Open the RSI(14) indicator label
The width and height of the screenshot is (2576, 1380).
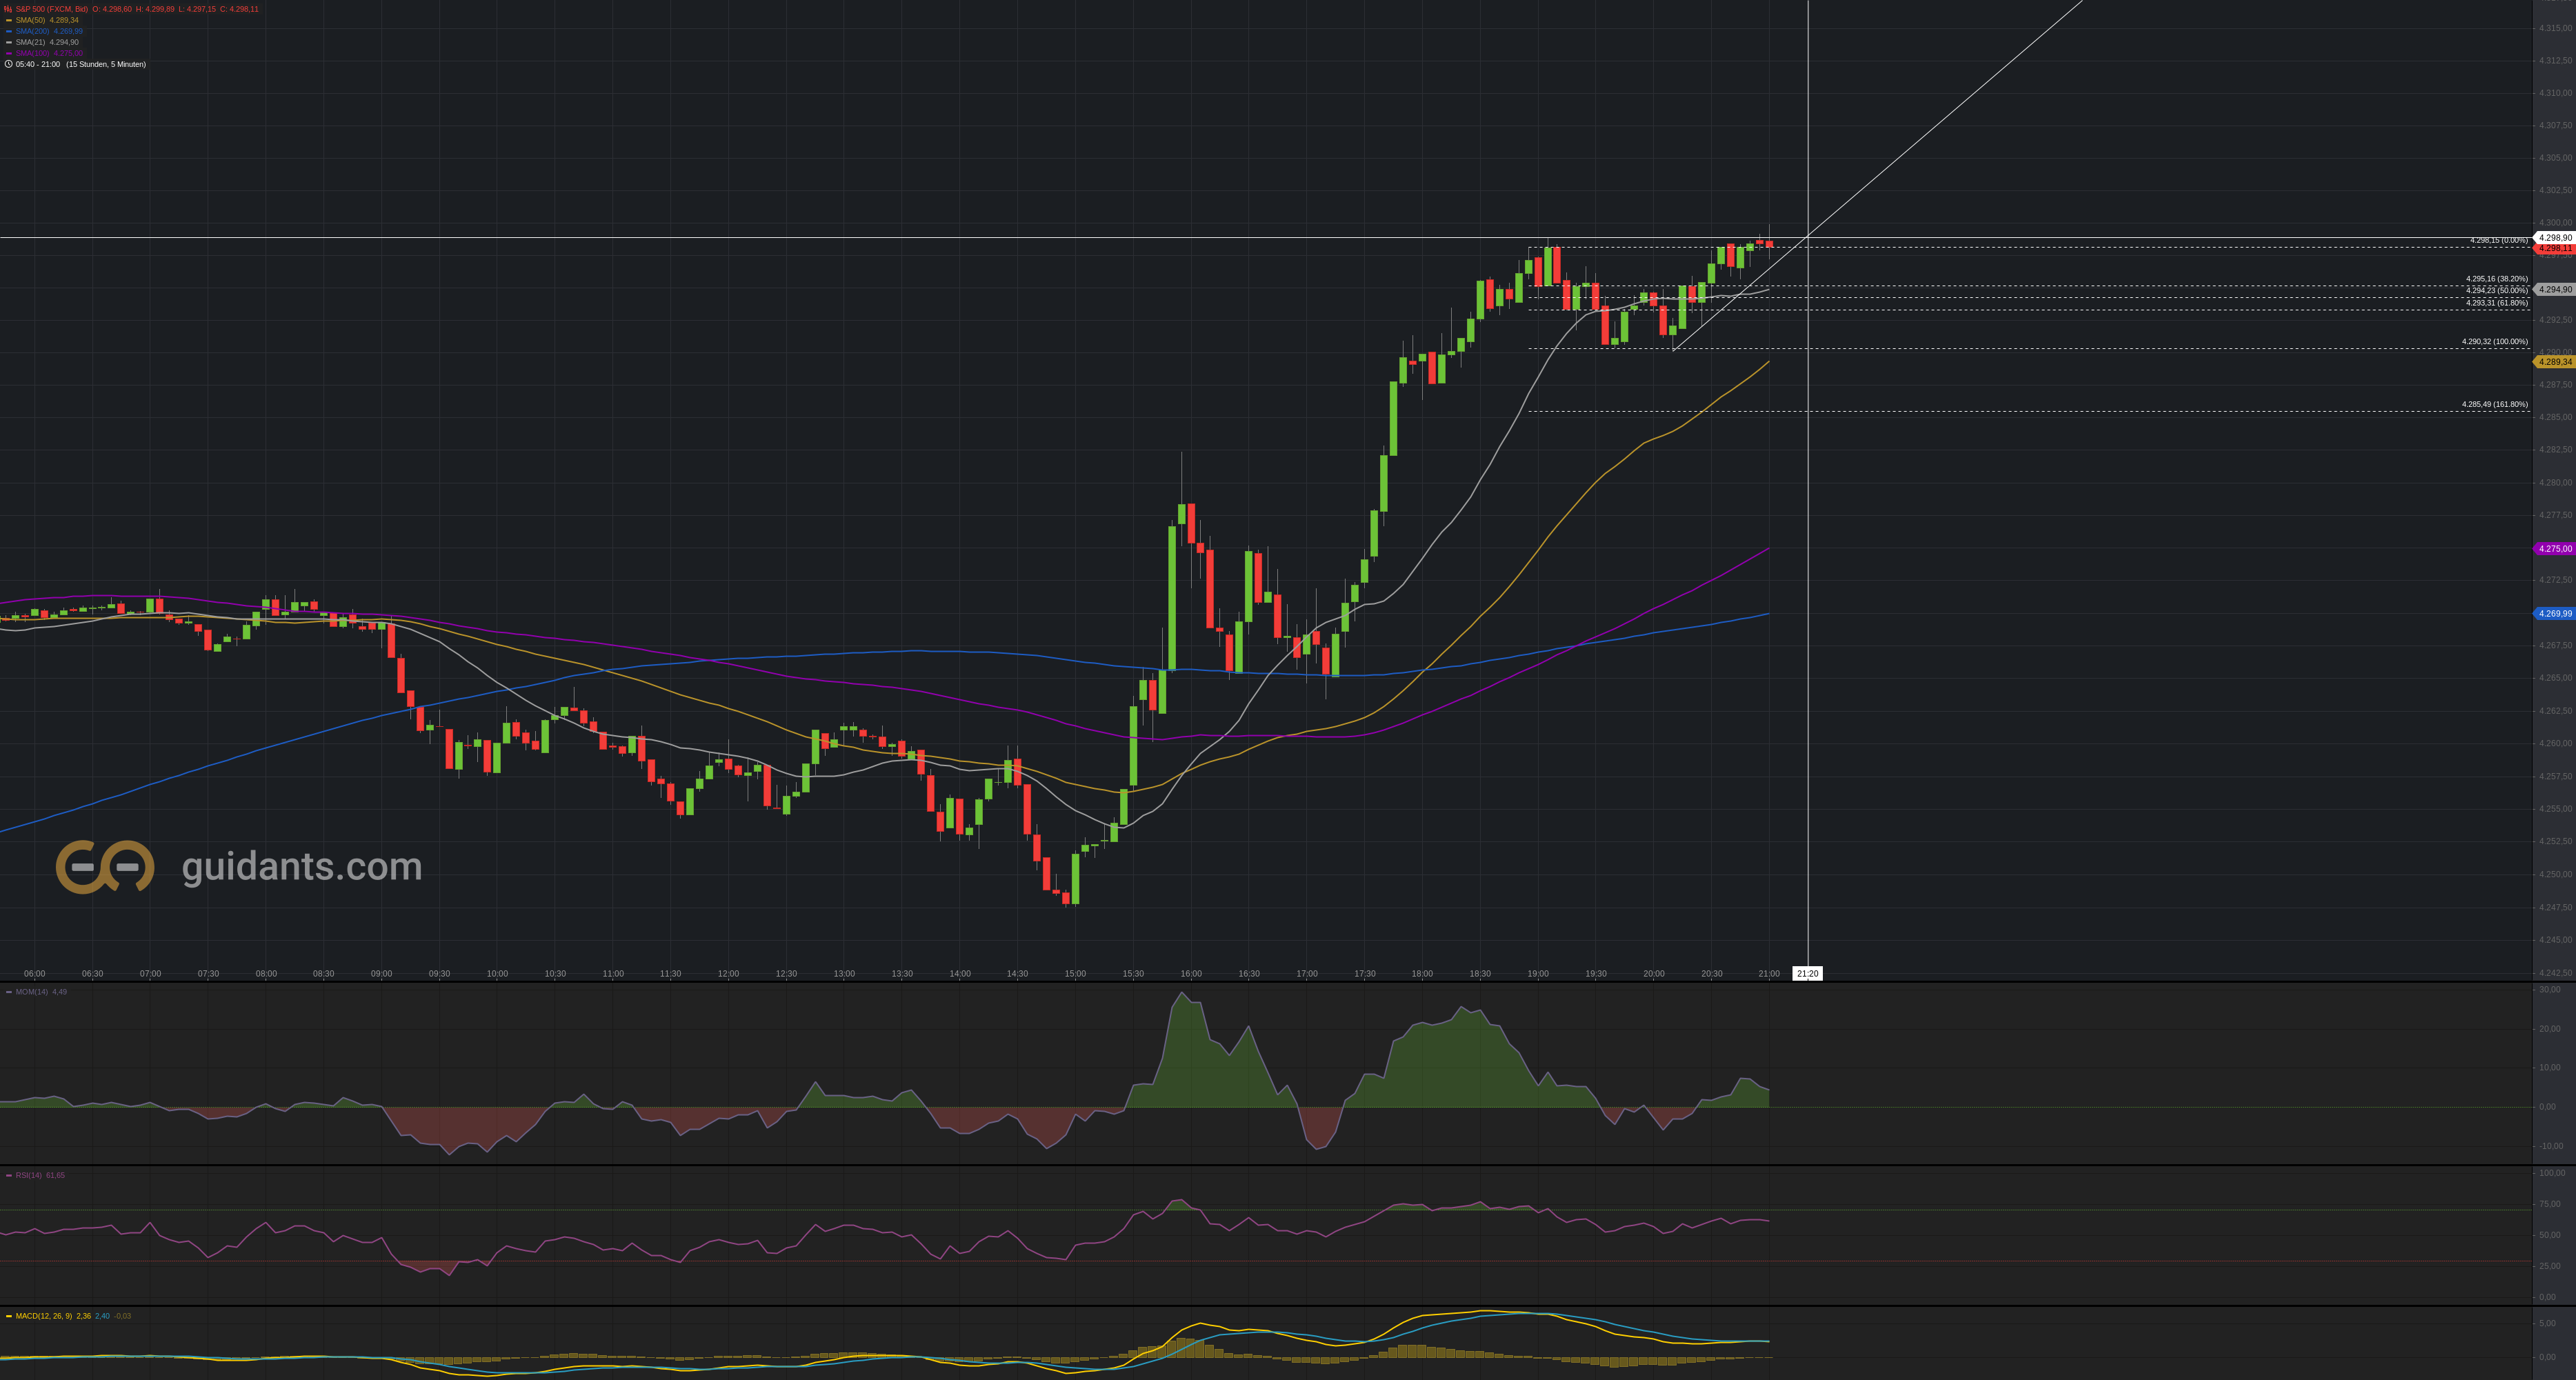(x=28, y=1175)
